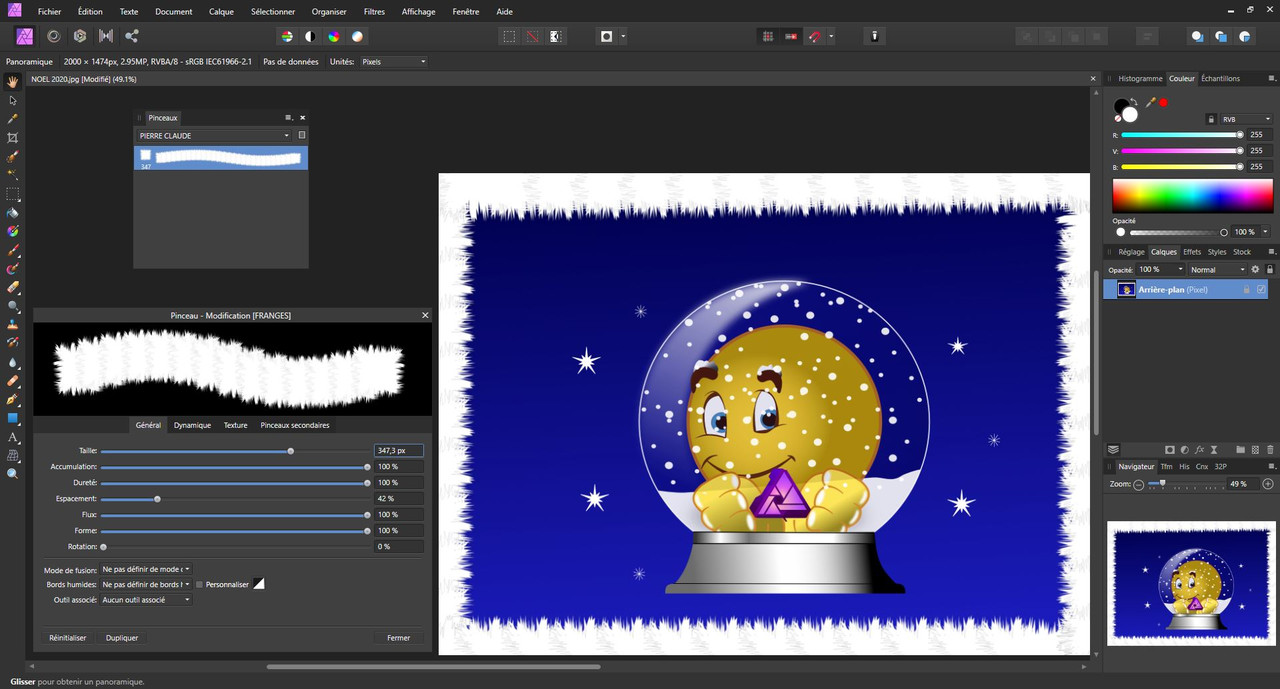The width and height of the screenshot is (1280, 689).
Task: Toggle the lock icon beside RVB dropdown
Action: point(1211,119)
